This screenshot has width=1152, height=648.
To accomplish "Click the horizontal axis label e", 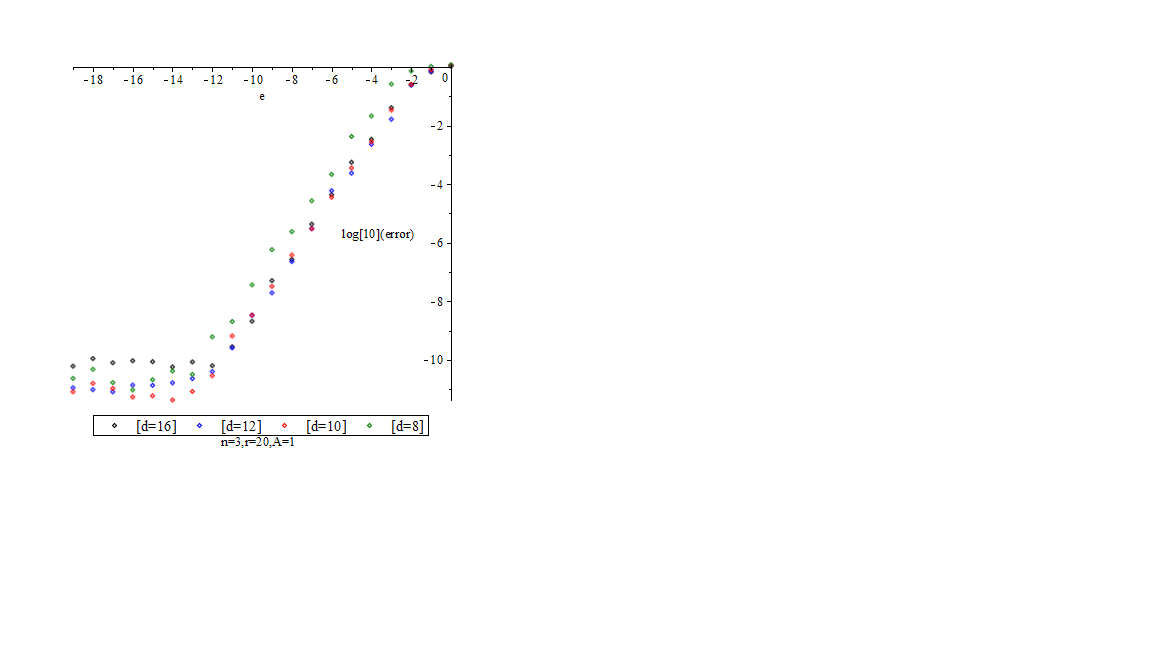I will coord(262,96).
